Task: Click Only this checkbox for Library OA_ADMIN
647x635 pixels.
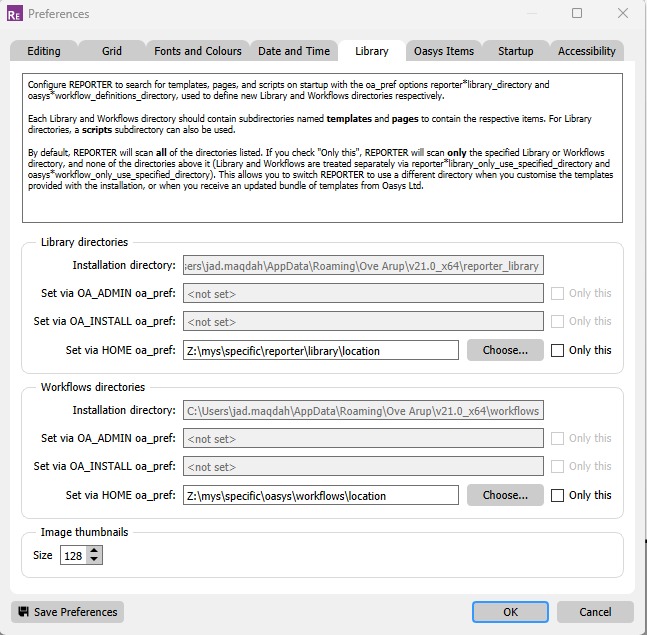Action: tap(557, 293)
